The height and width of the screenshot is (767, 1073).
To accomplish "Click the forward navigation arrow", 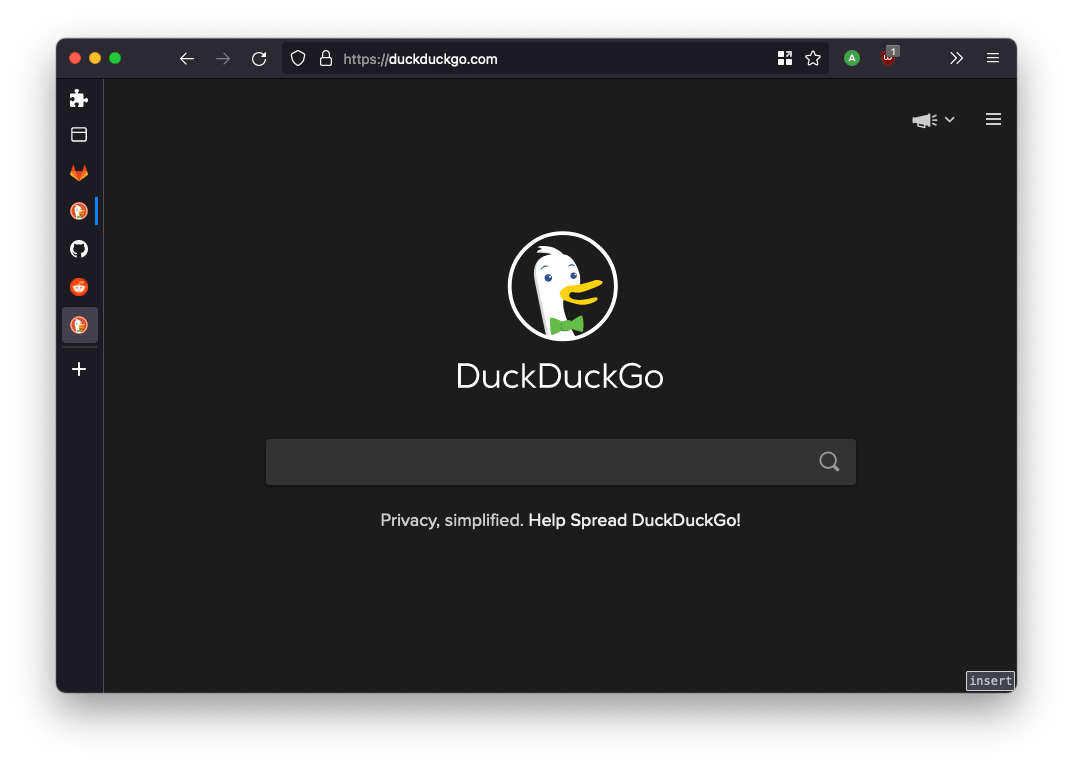I will click(x=223, y=59).
